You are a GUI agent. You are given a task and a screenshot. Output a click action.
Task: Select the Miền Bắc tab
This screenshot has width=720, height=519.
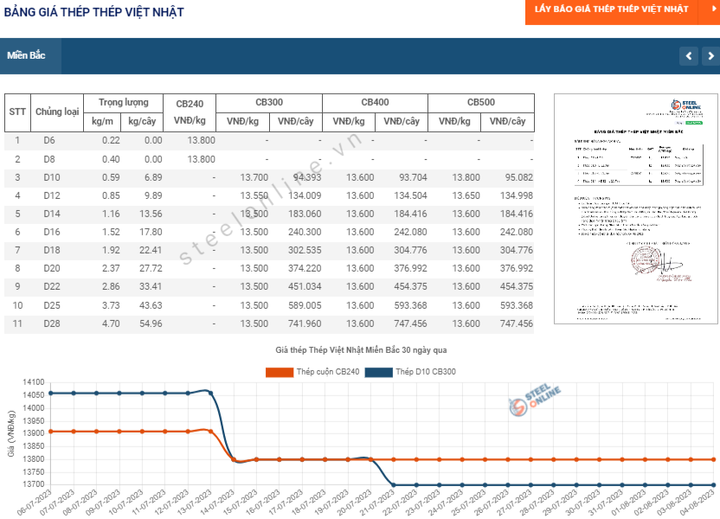(27, 56)
